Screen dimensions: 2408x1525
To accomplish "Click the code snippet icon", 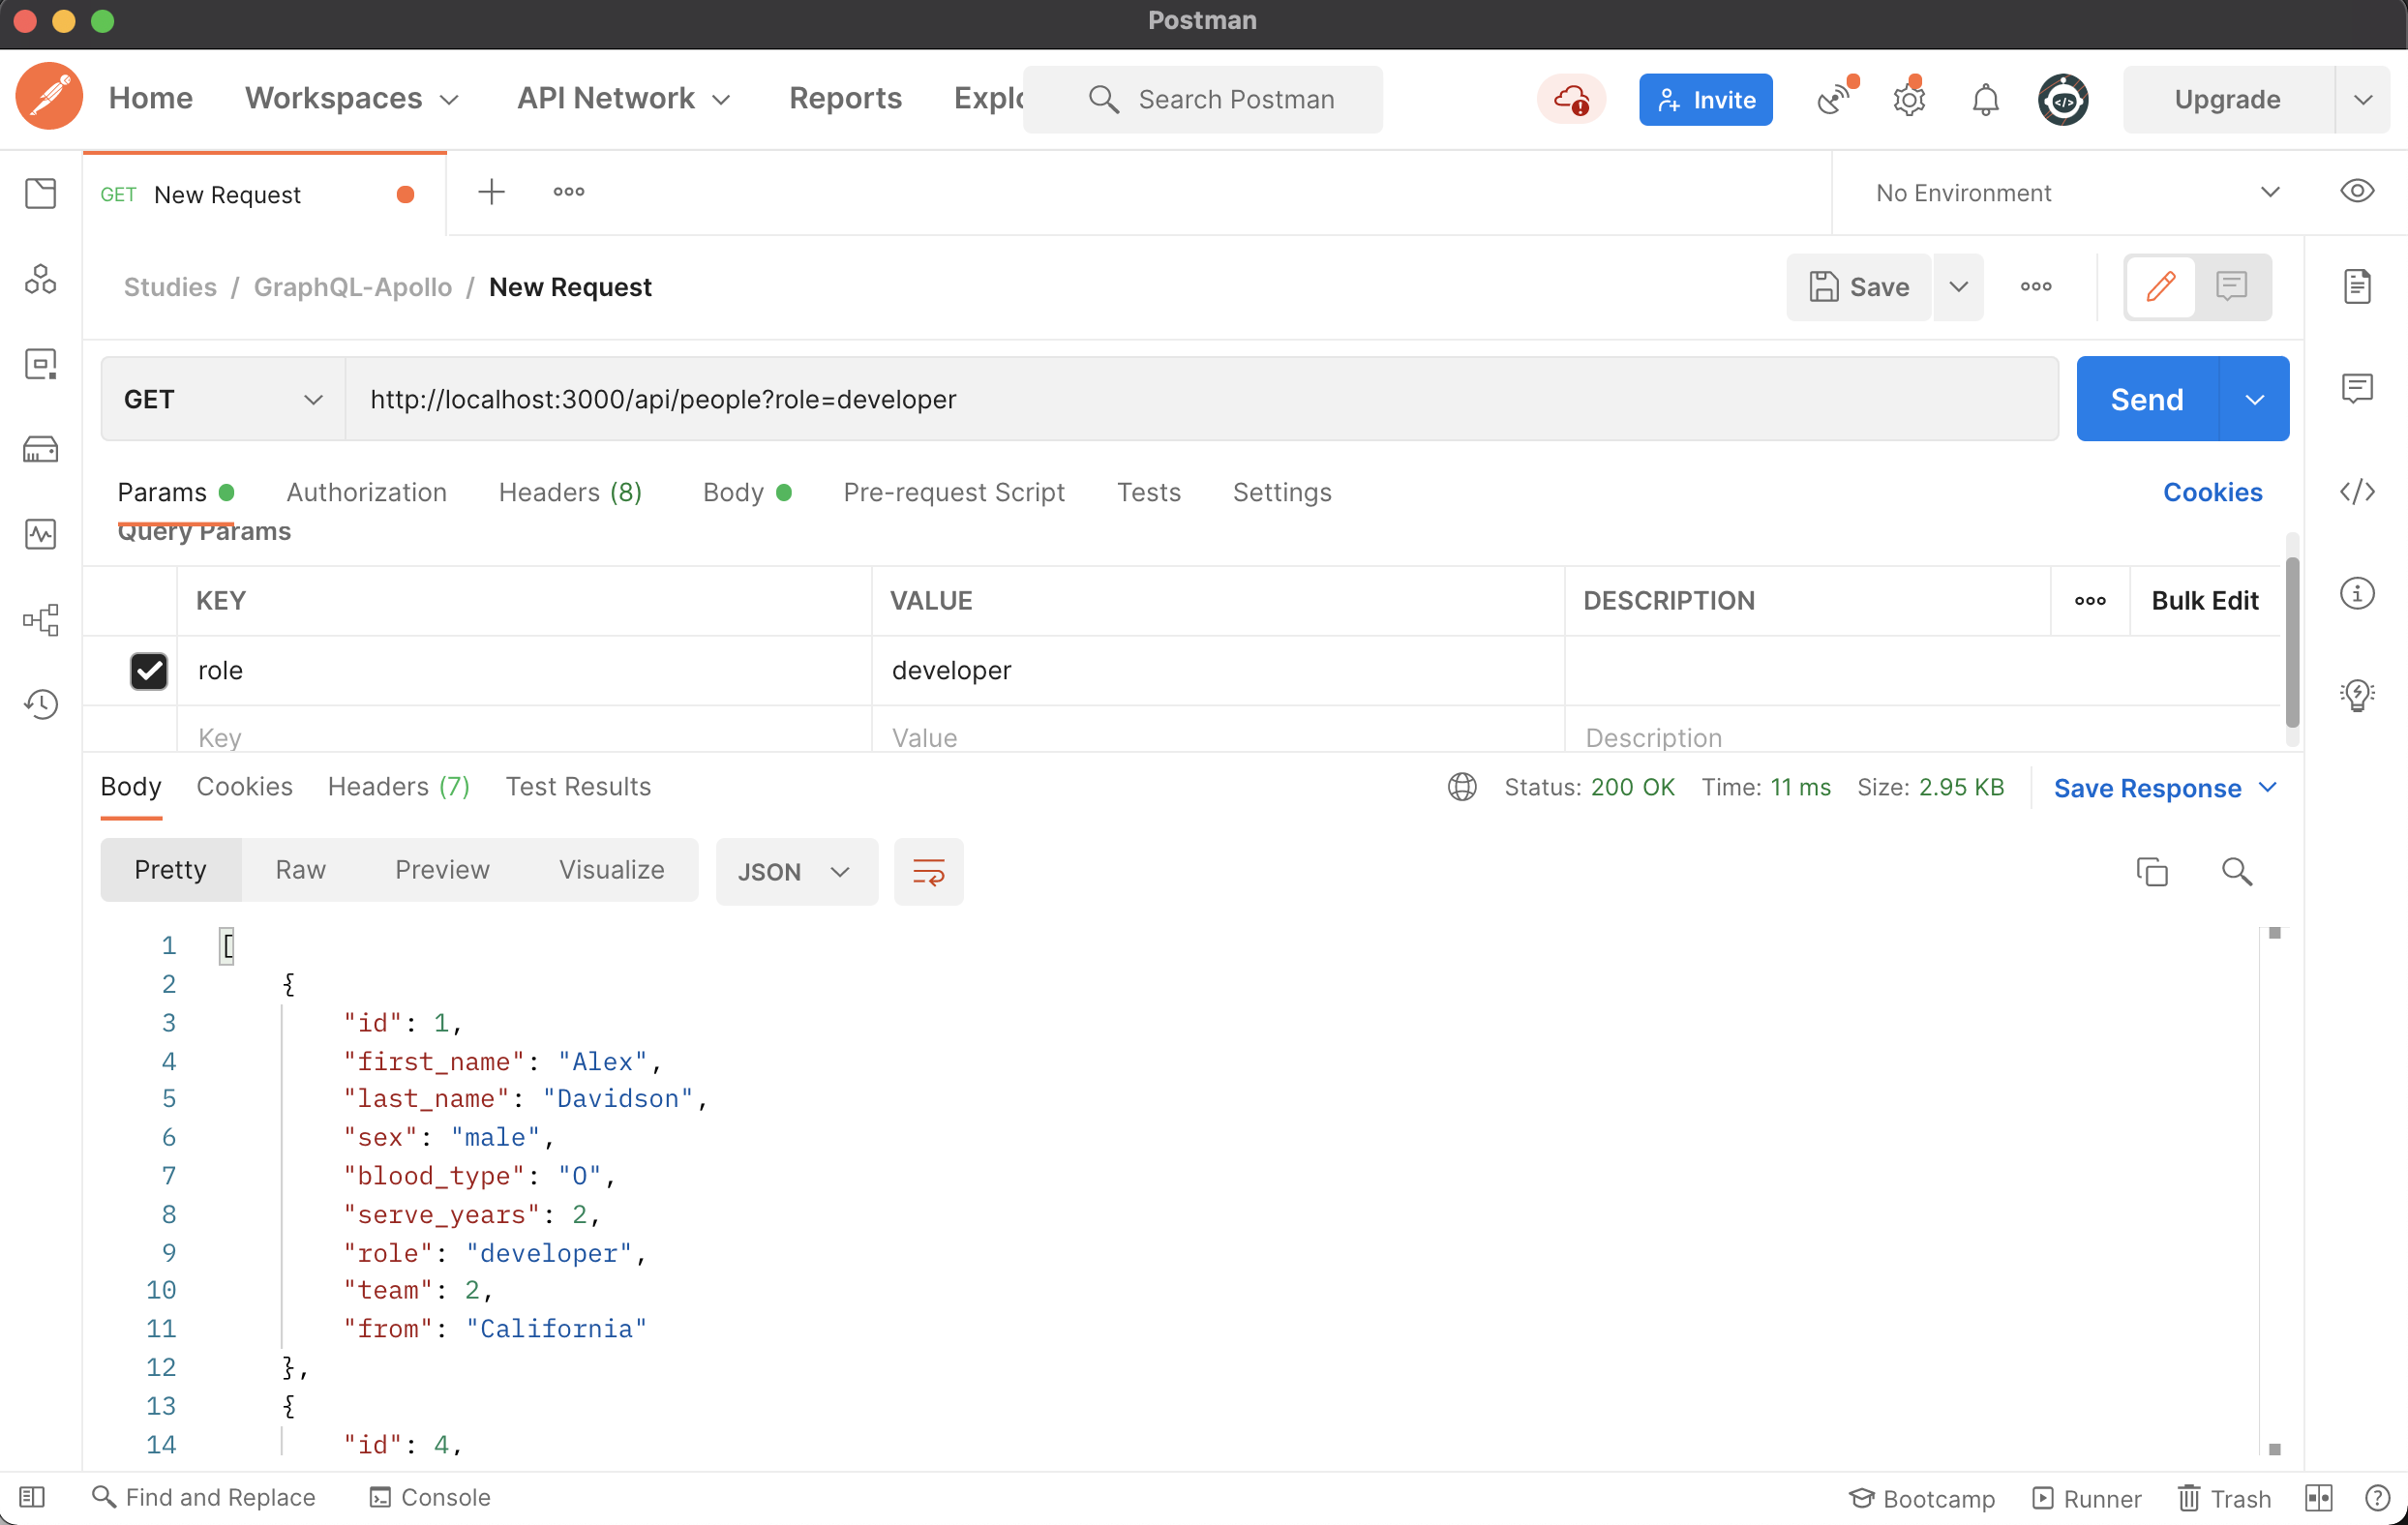I will coord(2357,491).
